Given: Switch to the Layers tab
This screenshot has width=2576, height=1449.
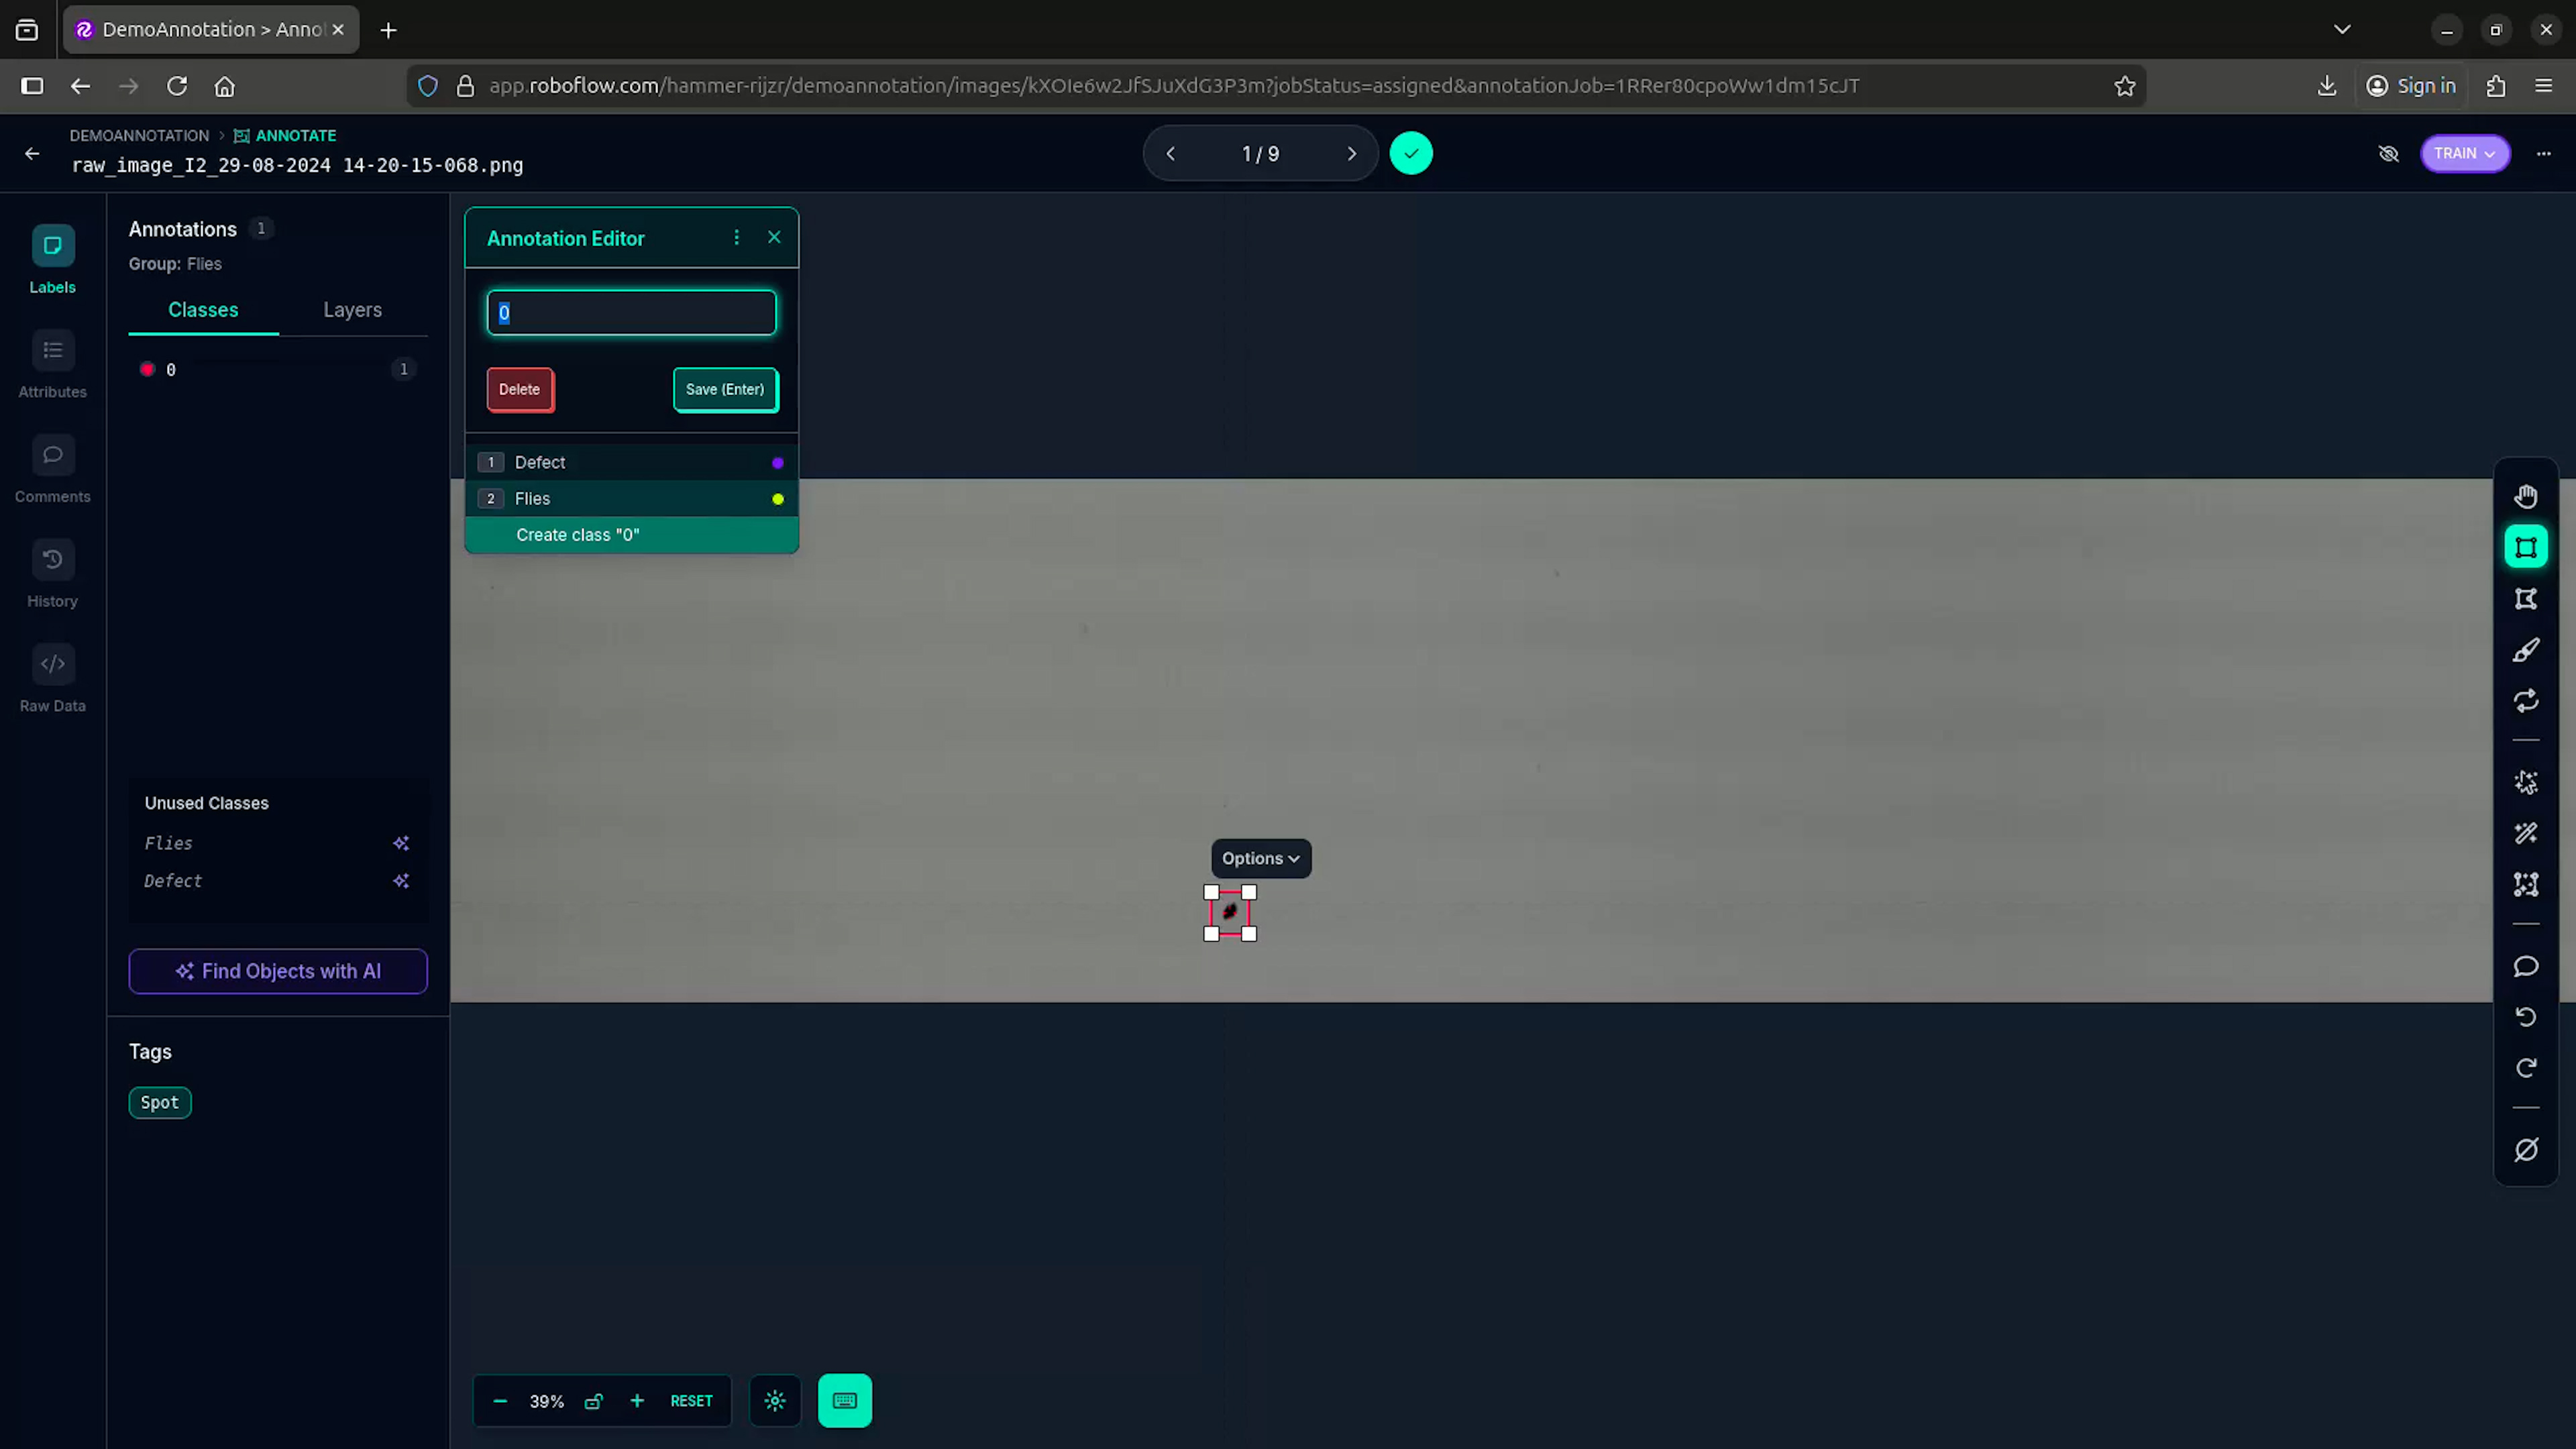Looking at the screenshot, I should coord(352,310).
